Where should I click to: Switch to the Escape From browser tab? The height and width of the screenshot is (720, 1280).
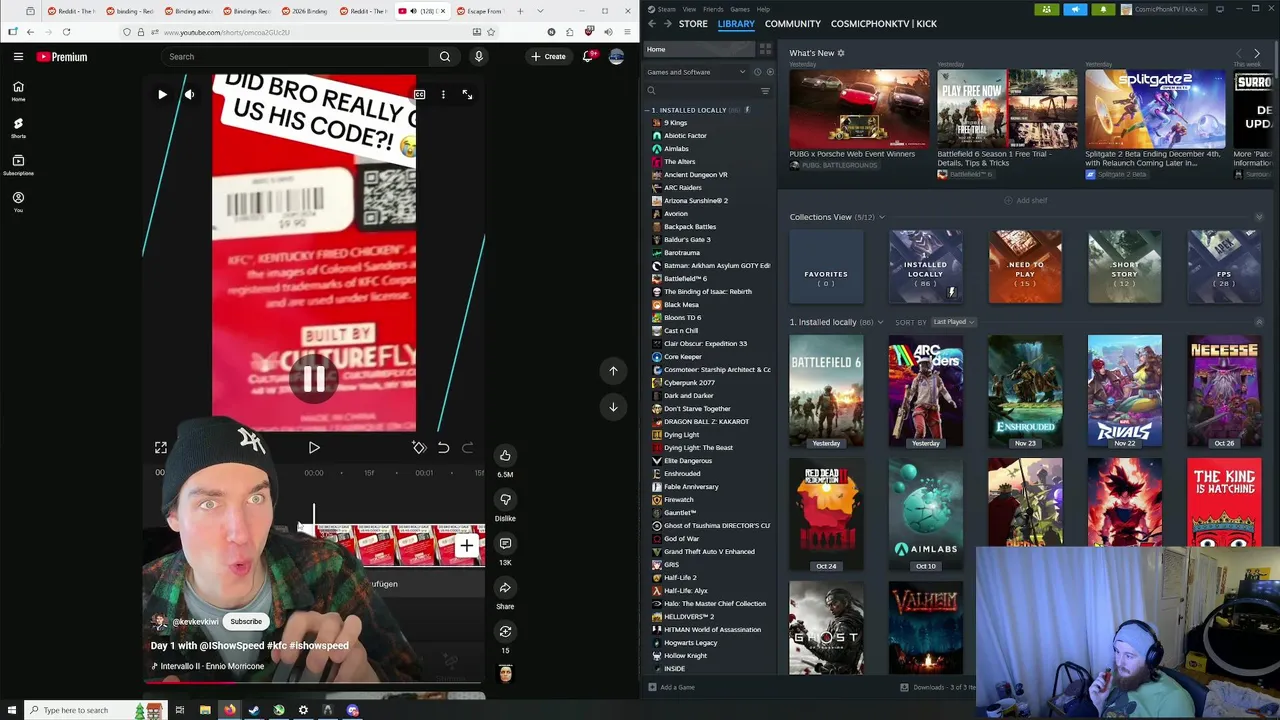483,11
